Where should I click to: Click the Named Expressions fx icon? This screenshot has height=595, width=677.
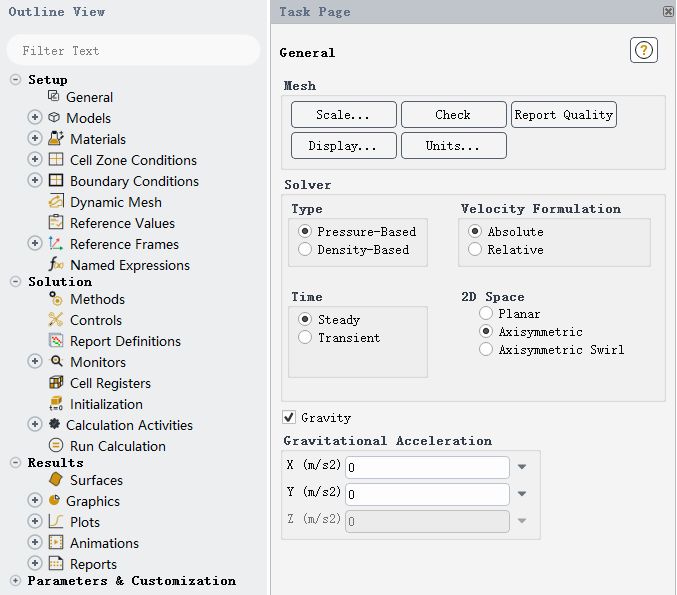coord(55,265)
